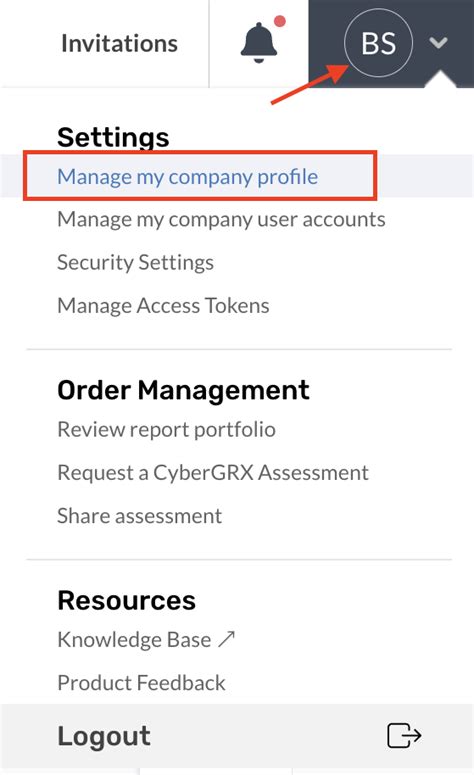
Task: Open the Knowledge Base link
Action: tap(134, 640)
